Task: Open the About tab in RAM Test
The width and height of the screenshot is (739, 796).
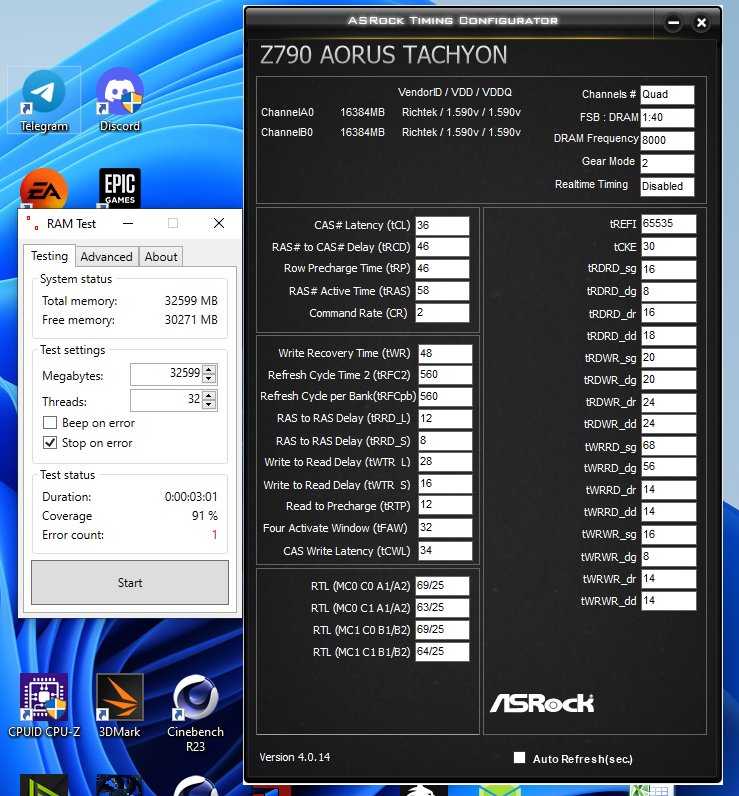Action: 161,257
